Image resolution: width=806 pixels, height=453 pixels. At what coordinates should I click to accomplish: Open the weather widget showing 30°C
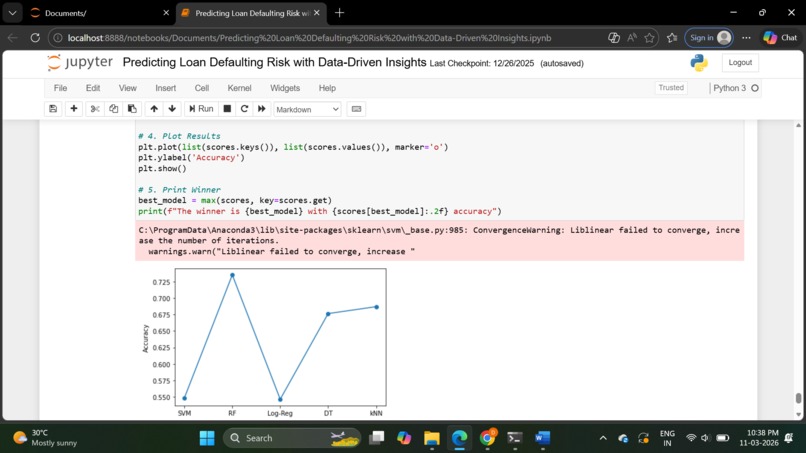pos(46,438)
